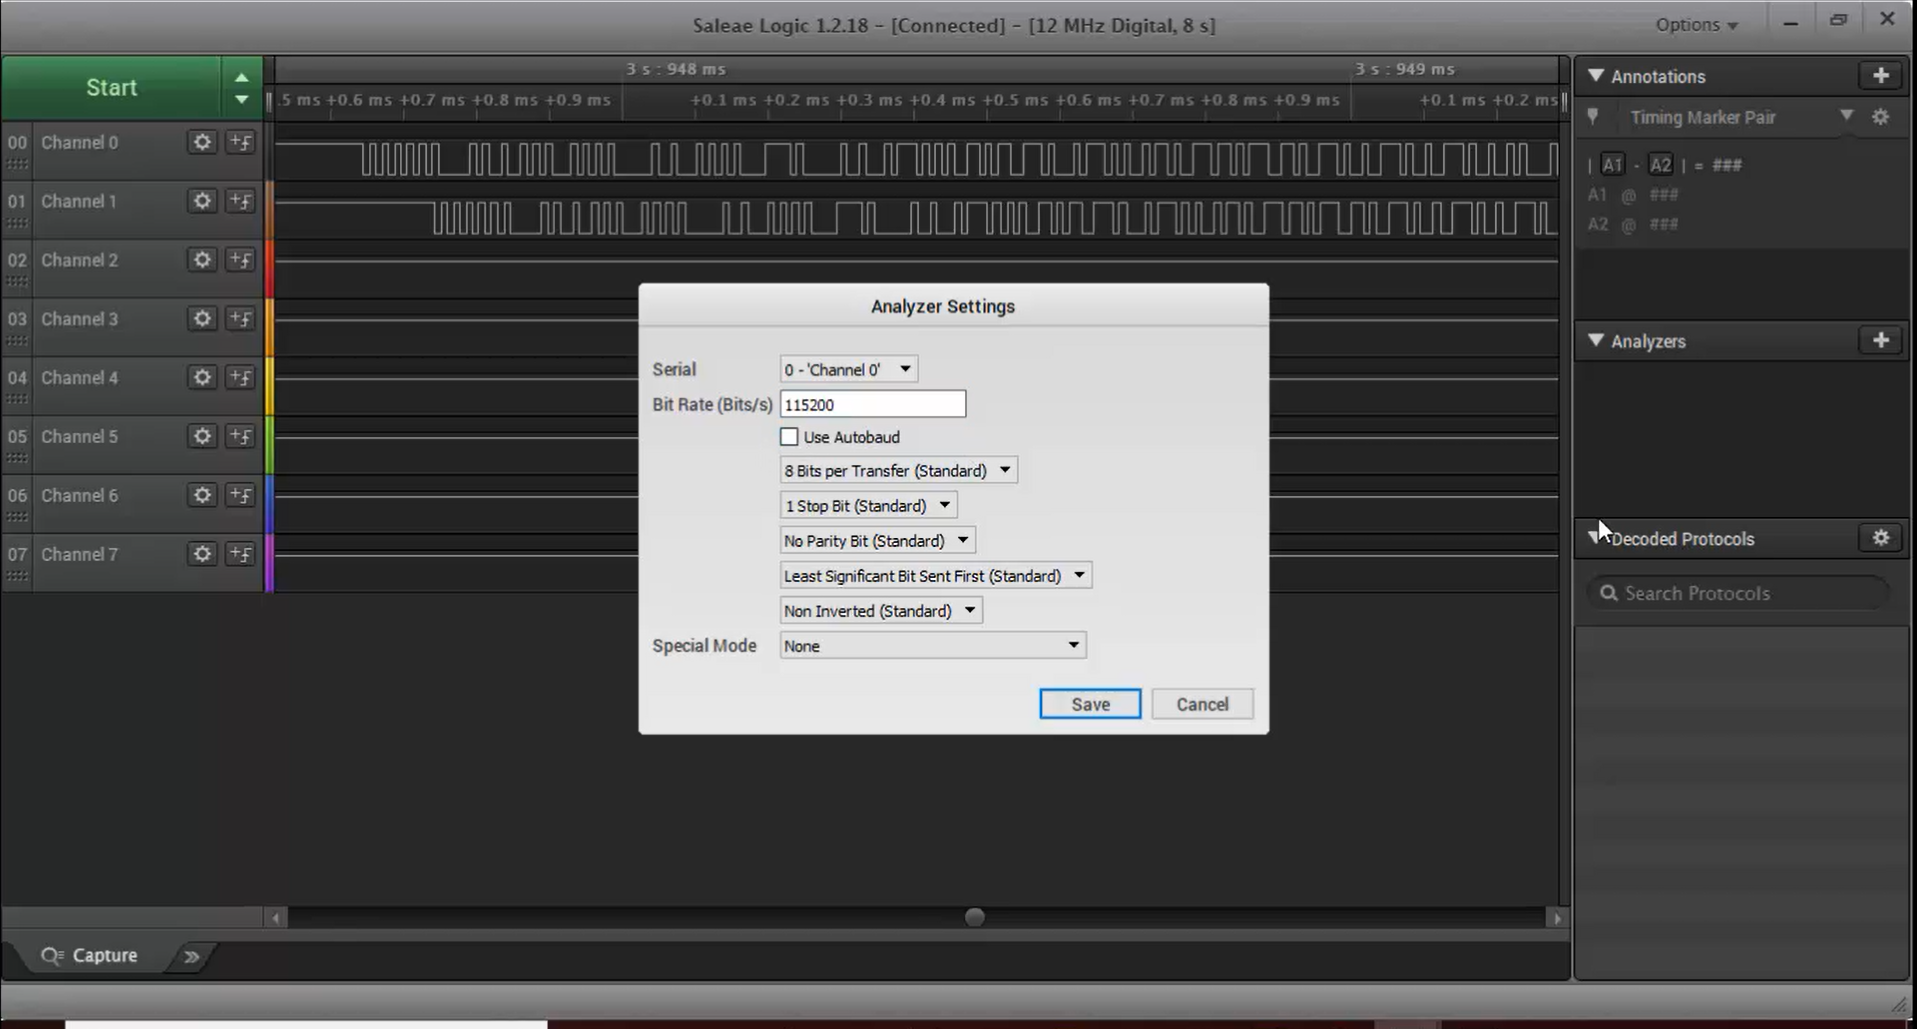Viewport: 1917px width, 1029px height.
Task: Open the Stop Bit dropdown
Action: pos(868,505)
